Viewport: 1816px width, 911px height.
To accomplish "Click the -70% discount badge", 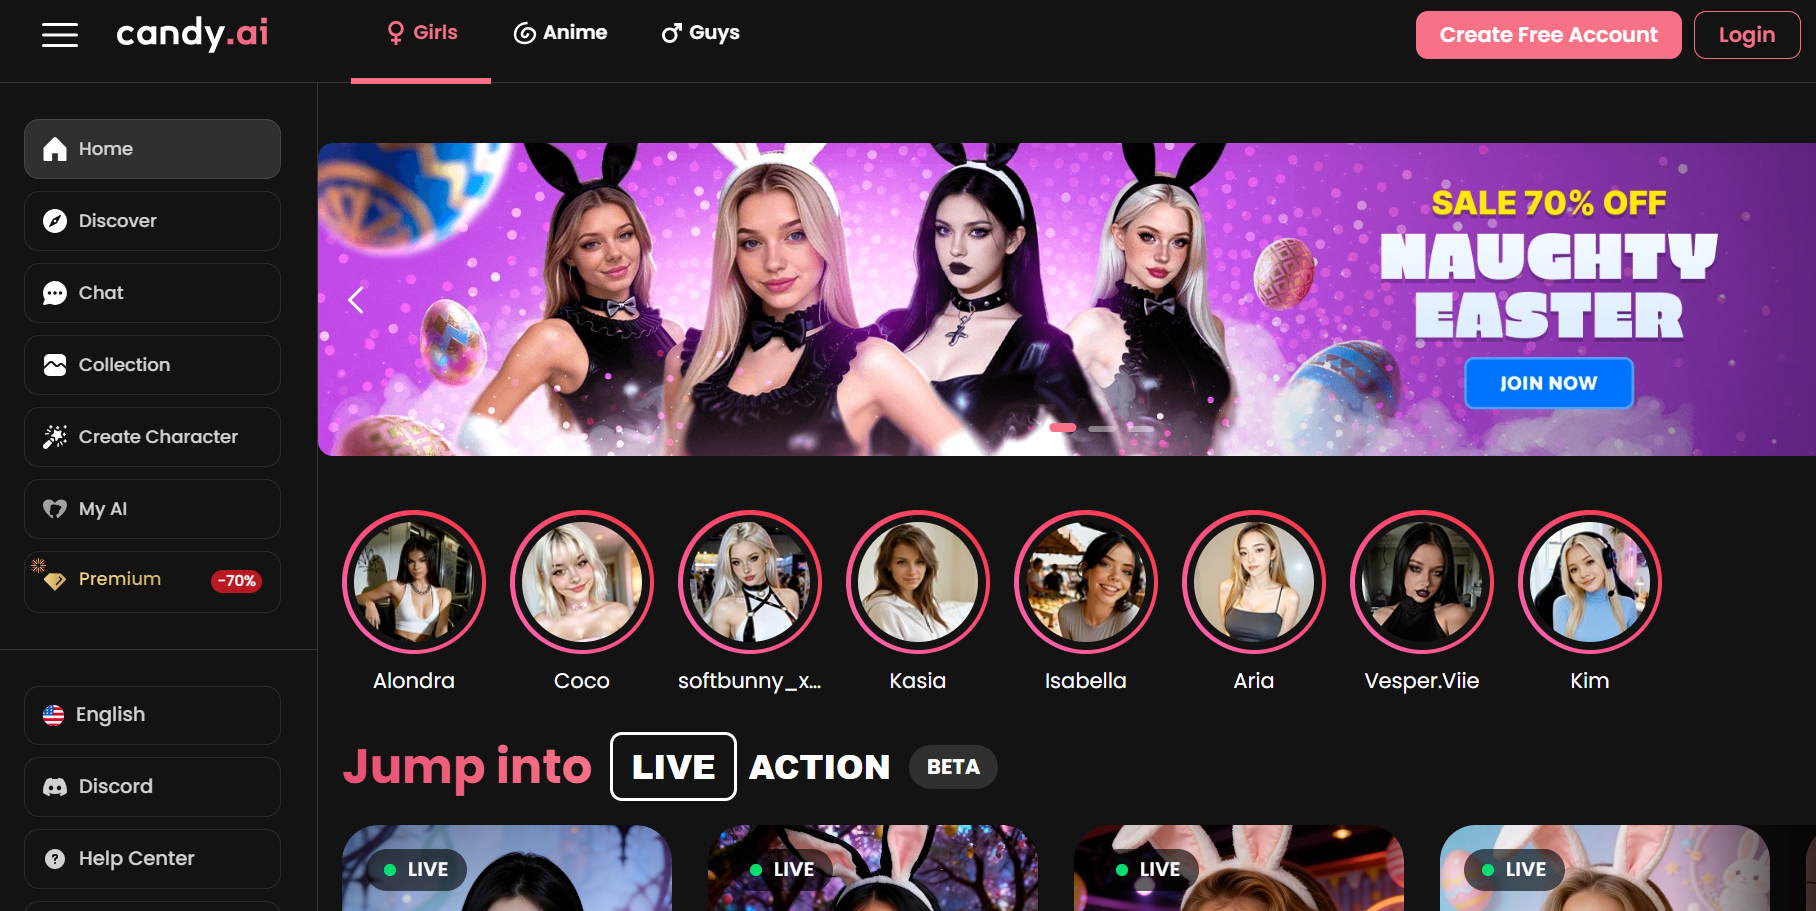I will [x=237, y=581].
